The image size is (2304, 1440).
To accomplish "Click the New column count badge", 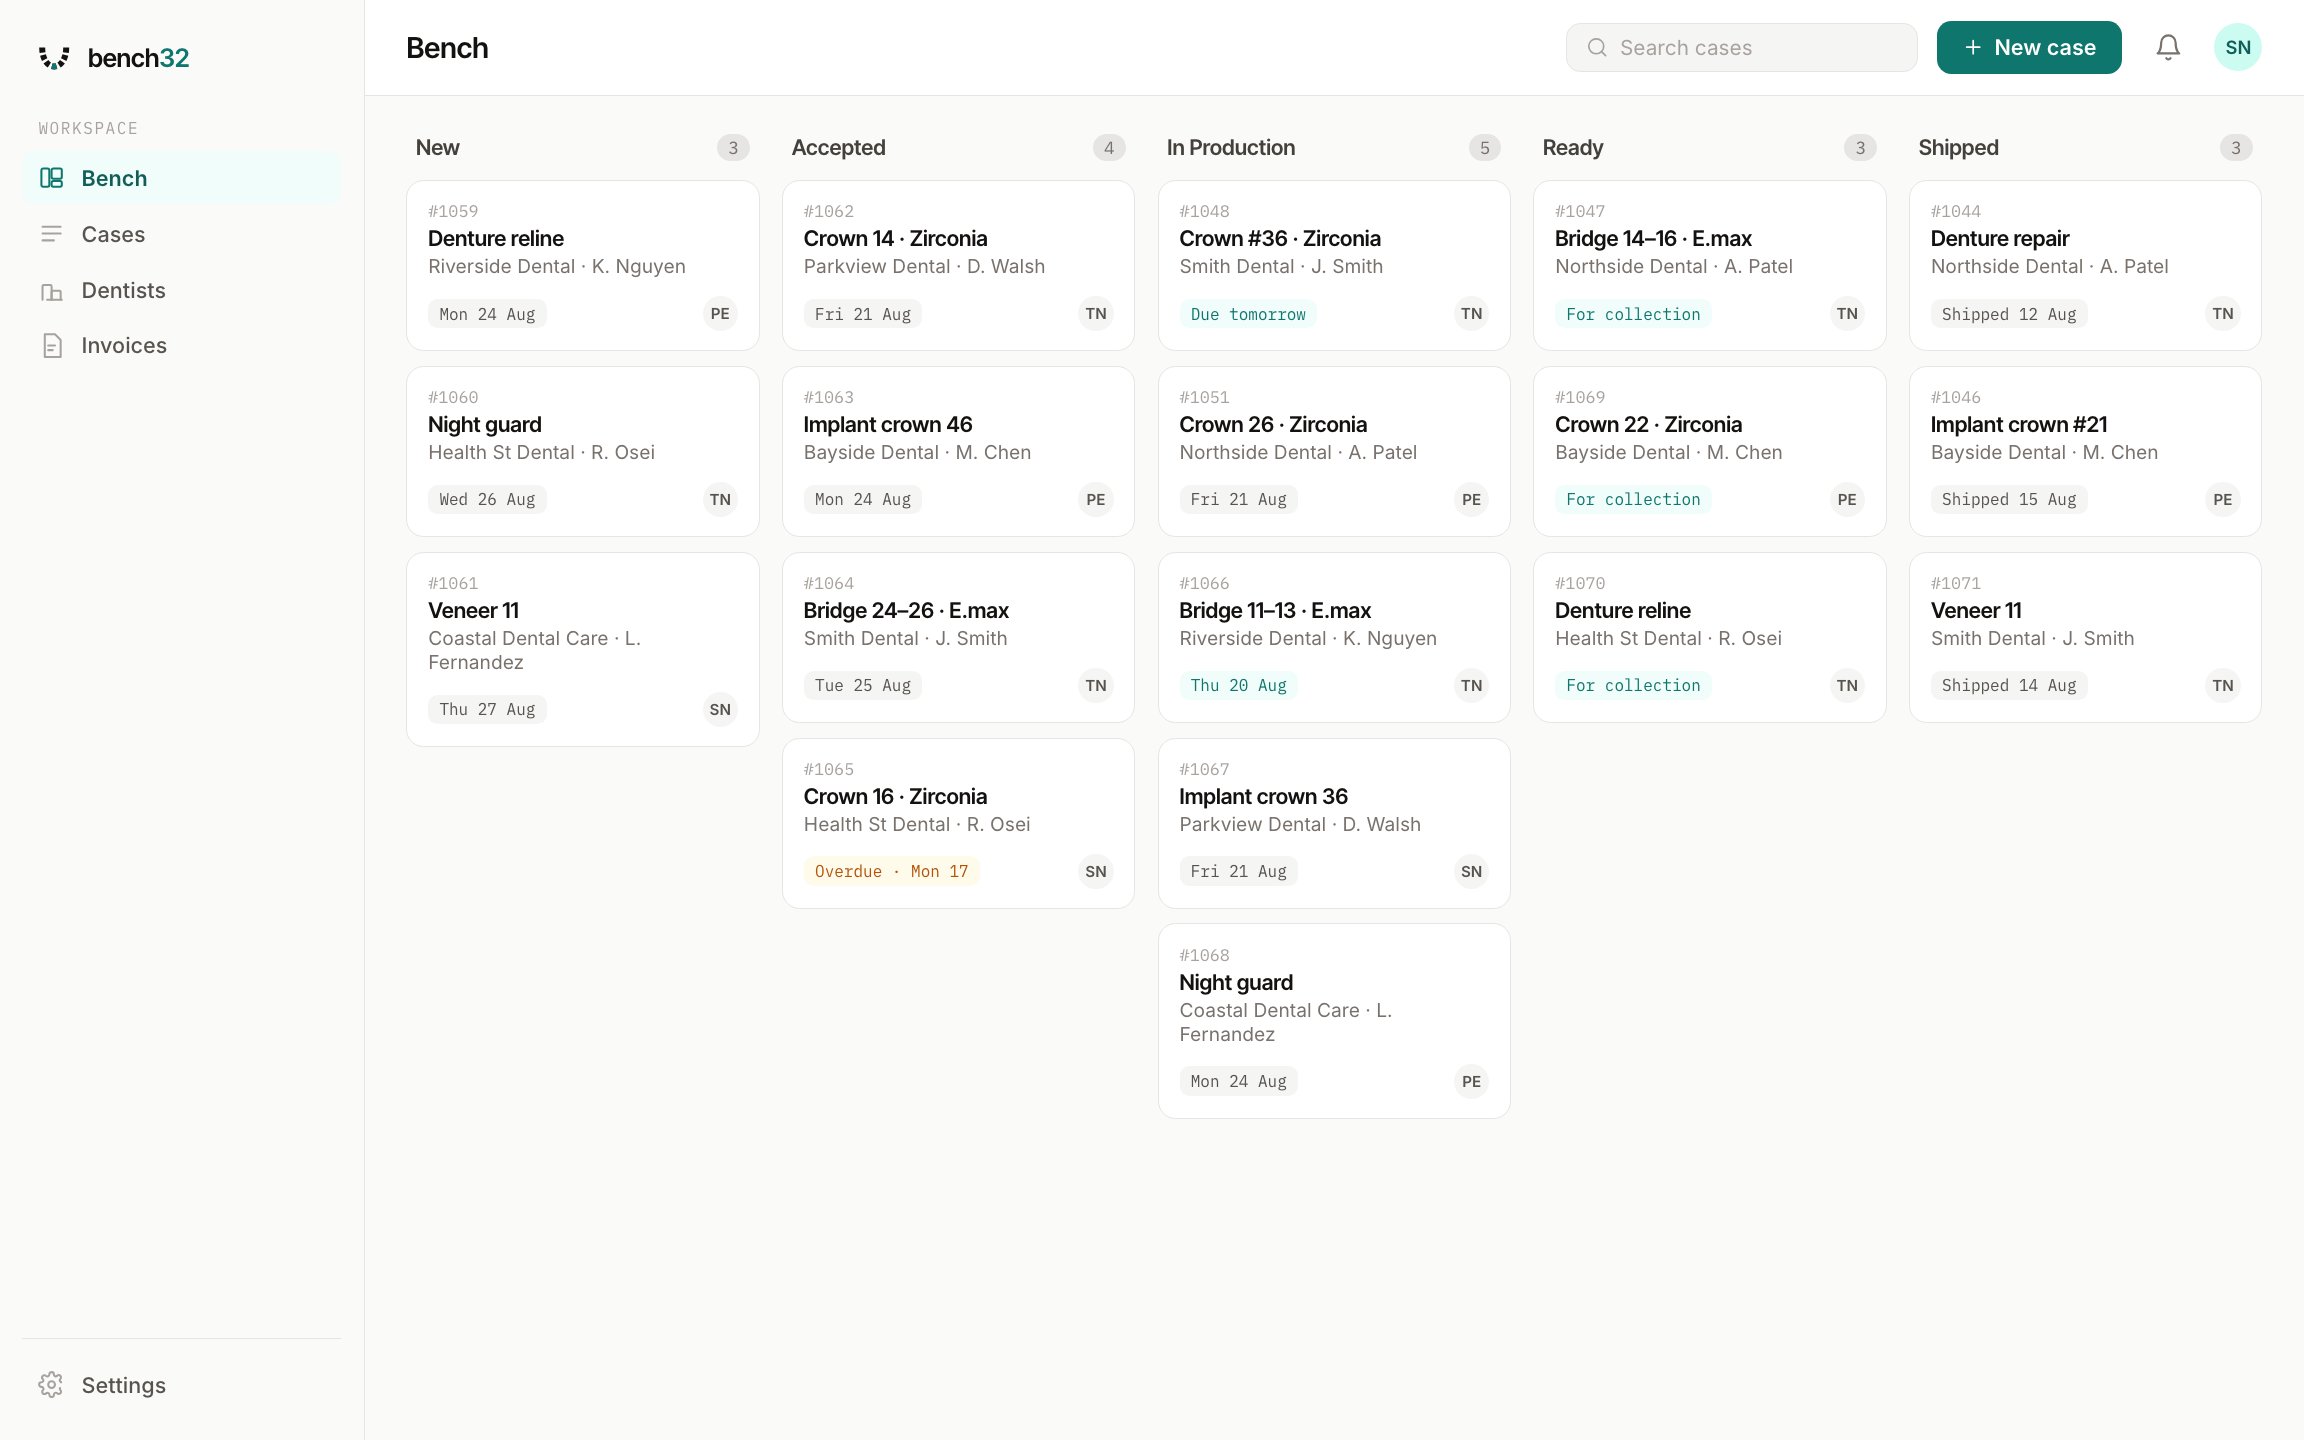I will pos(733,148).
